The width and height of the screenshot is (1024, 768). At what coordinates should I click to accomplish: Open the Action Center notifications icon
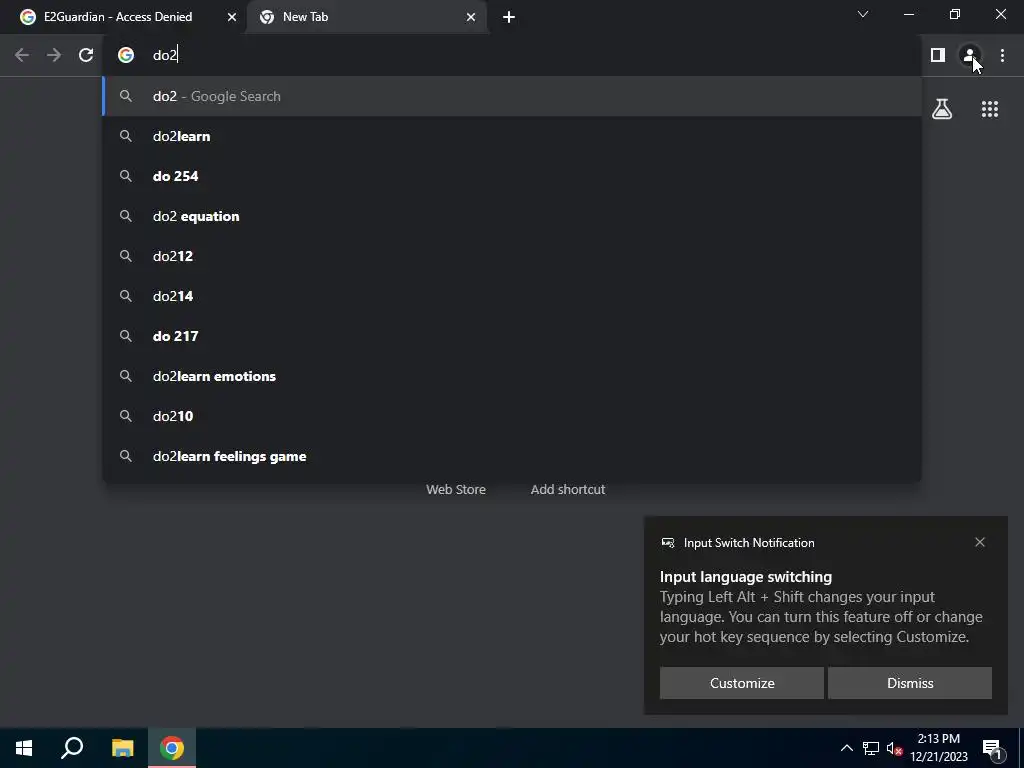[x=992, y=749]
